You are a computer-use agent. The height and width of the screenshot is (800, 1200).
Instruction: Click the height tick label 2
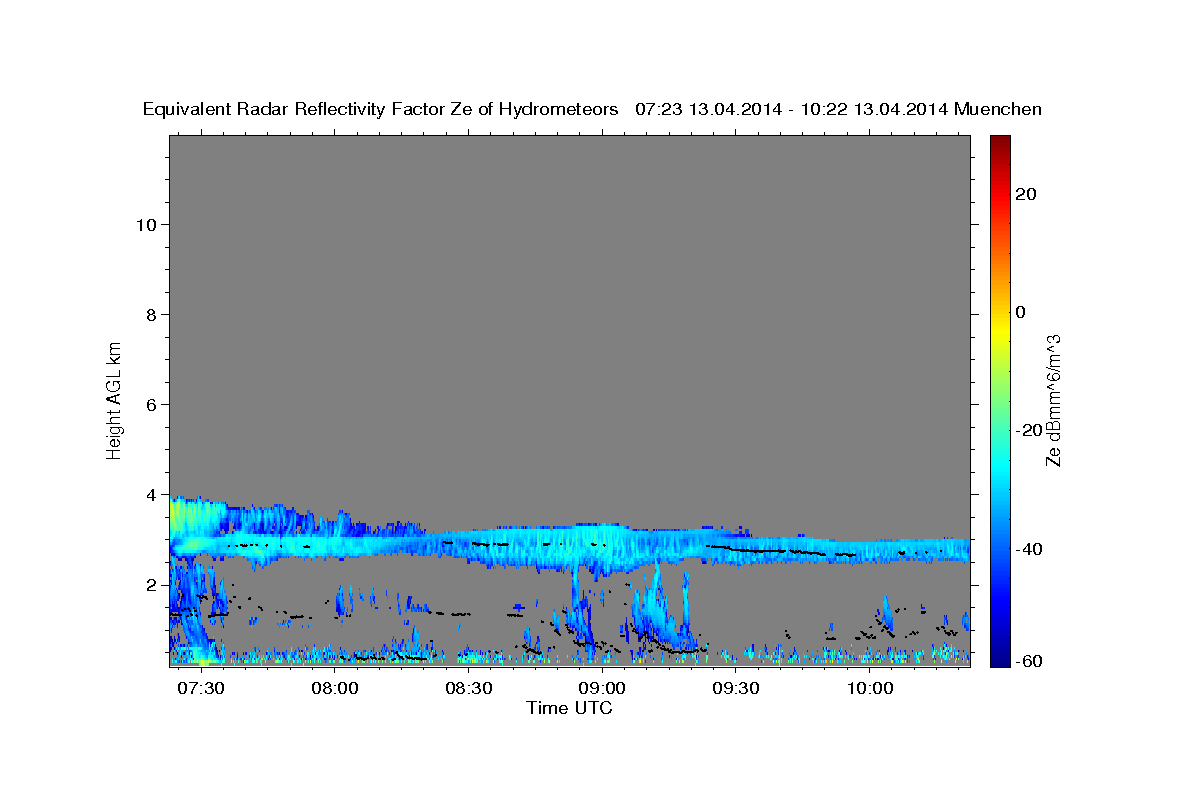pos(152,584)
